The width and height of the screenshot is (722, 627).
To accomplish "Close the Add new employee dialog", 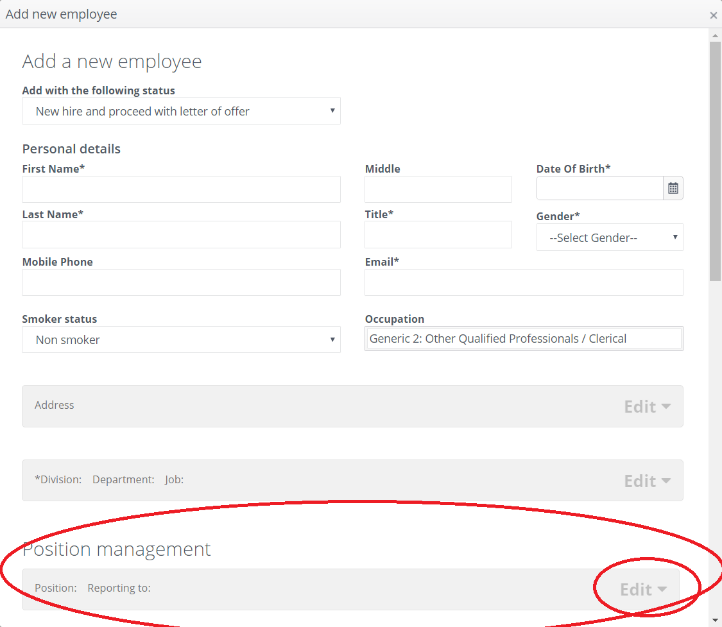I will [x=713, y=15].
